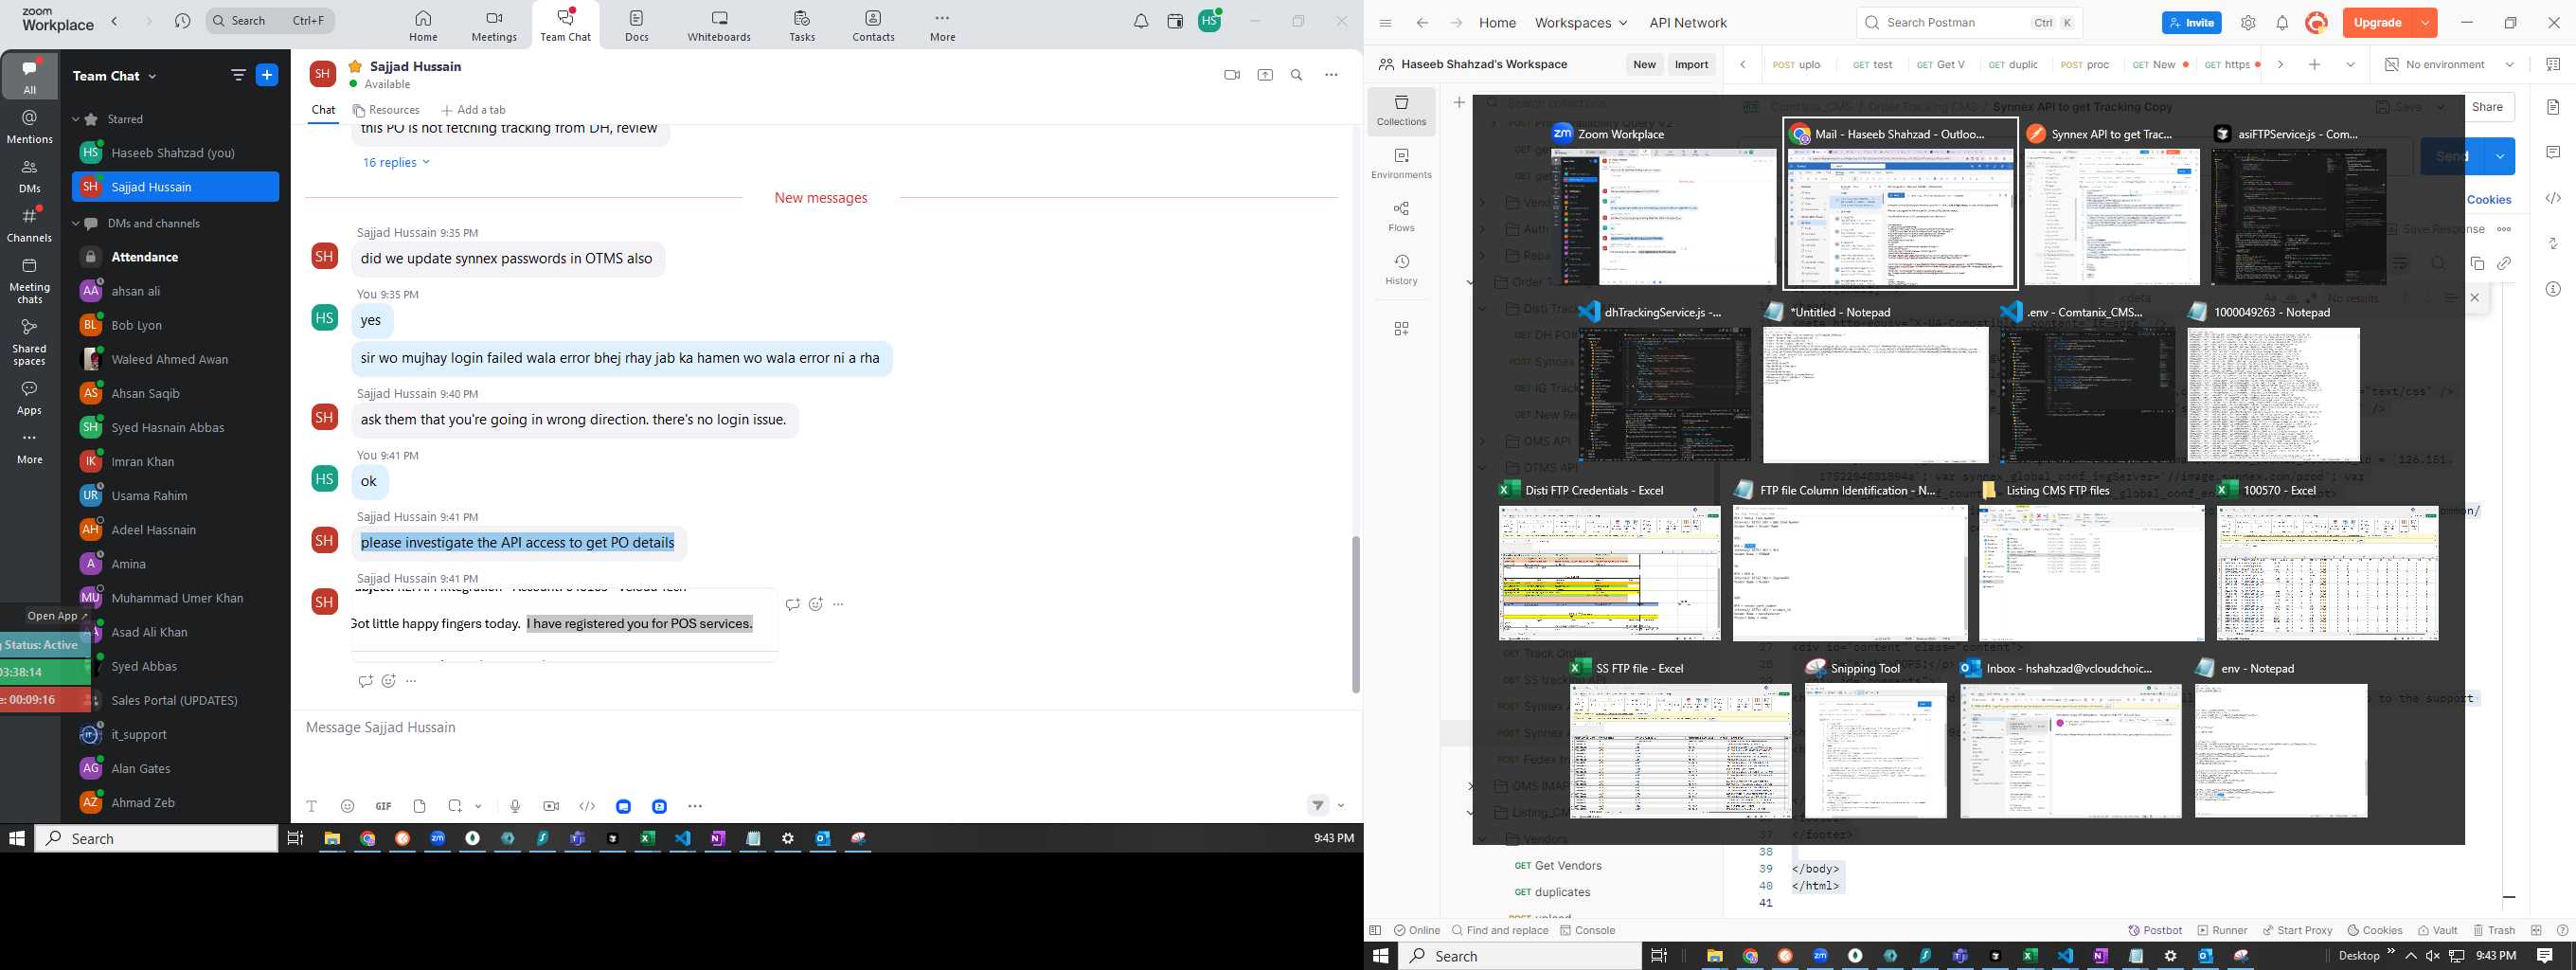This screenshot has width=2576, height=970.
Task: Click the Invite button in Postman
Action: click(x=2191, y=23)
